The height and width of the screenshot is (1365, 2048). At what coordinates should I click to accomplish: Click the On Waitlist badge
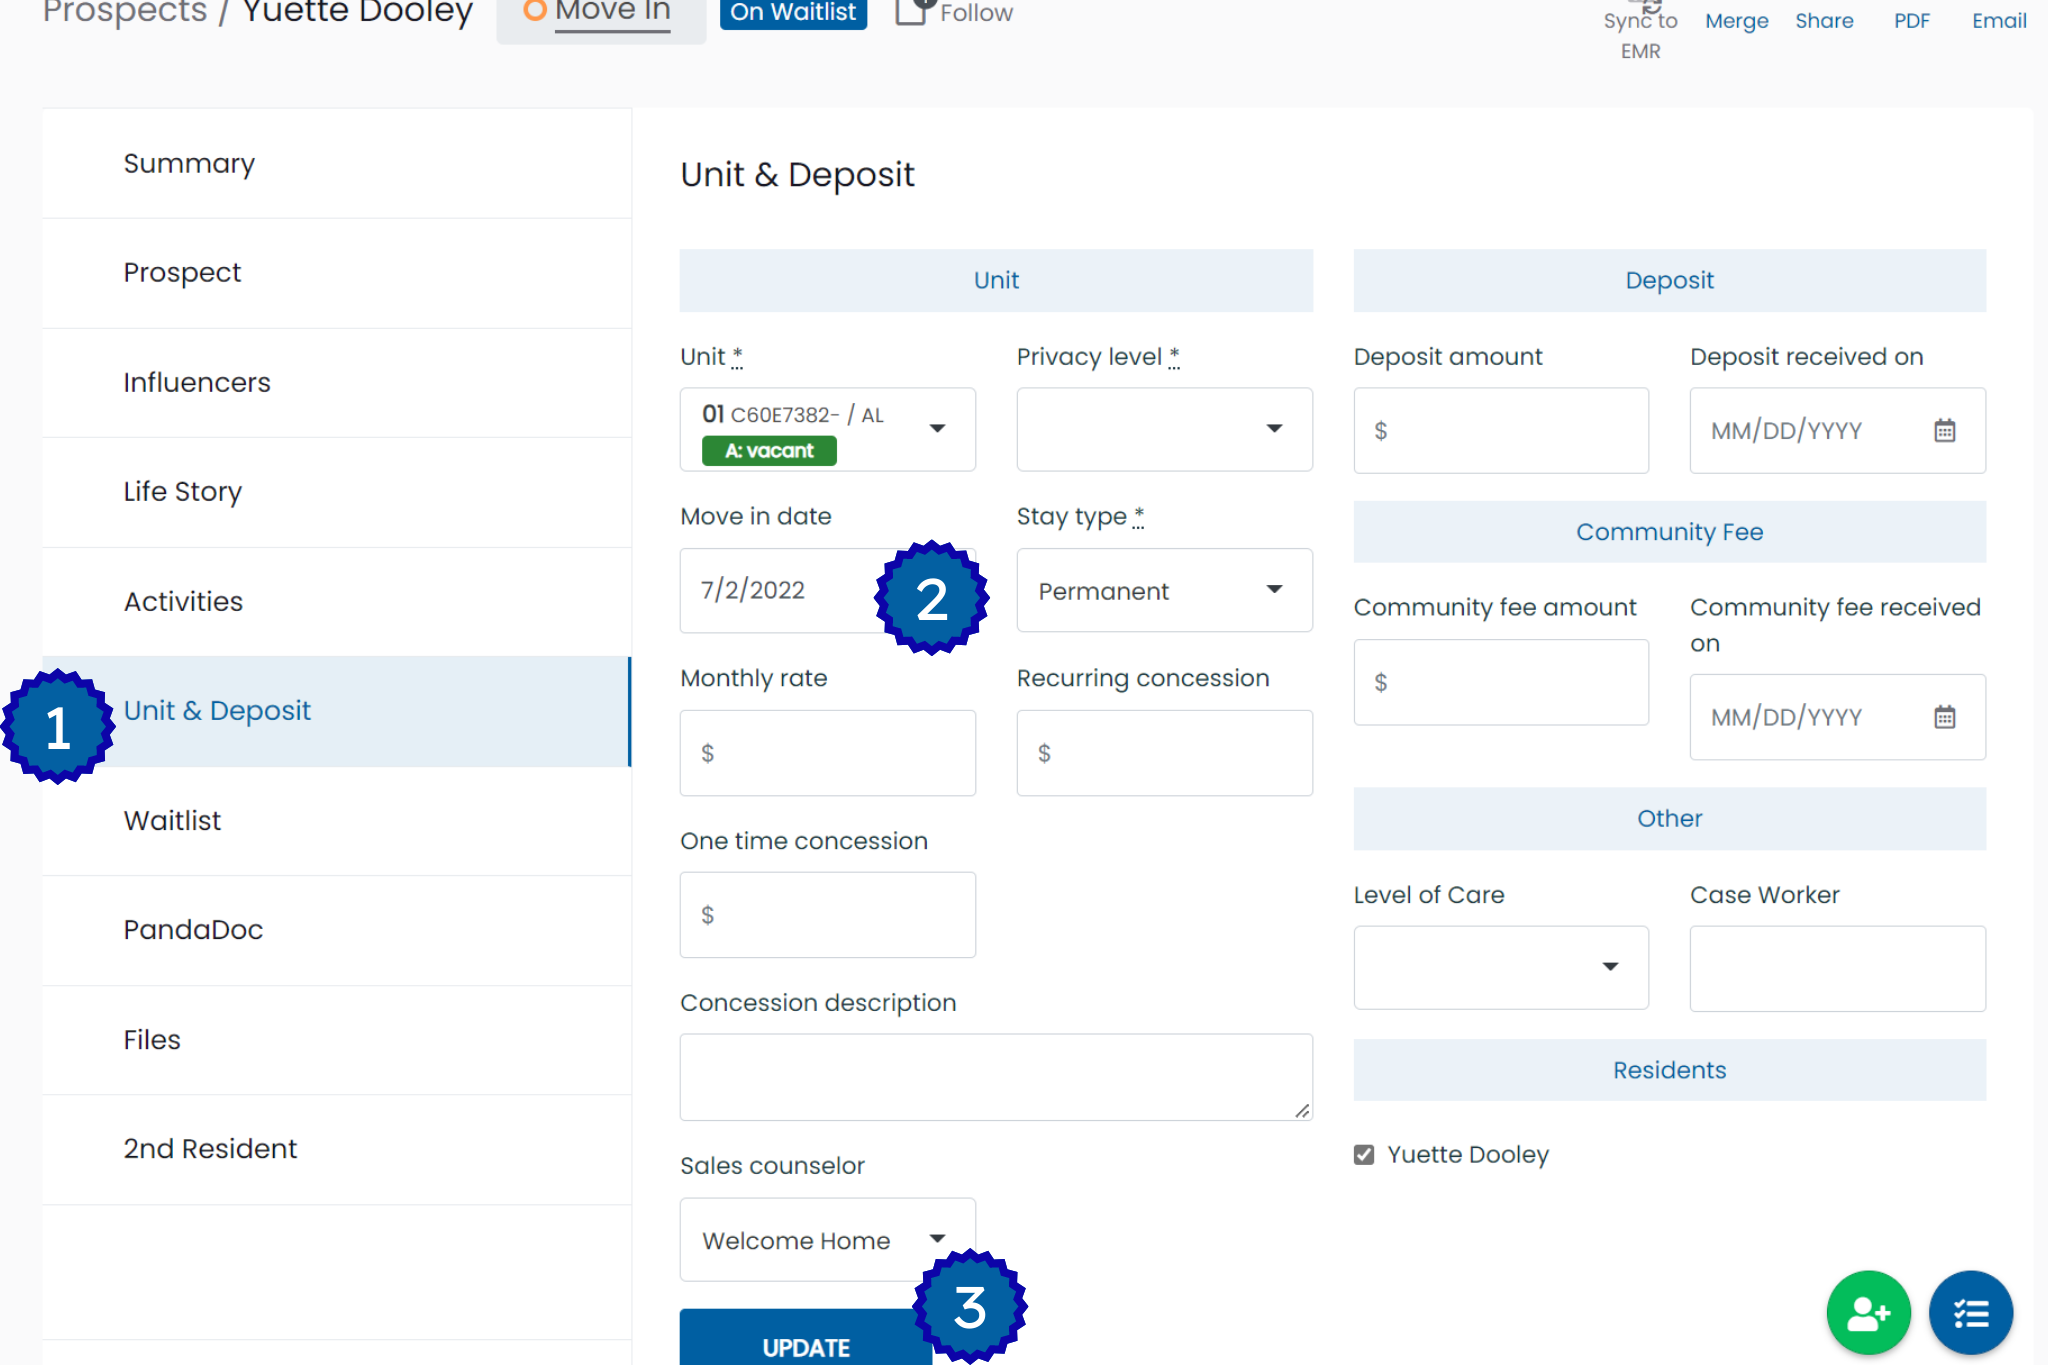(x=793, y=12)
